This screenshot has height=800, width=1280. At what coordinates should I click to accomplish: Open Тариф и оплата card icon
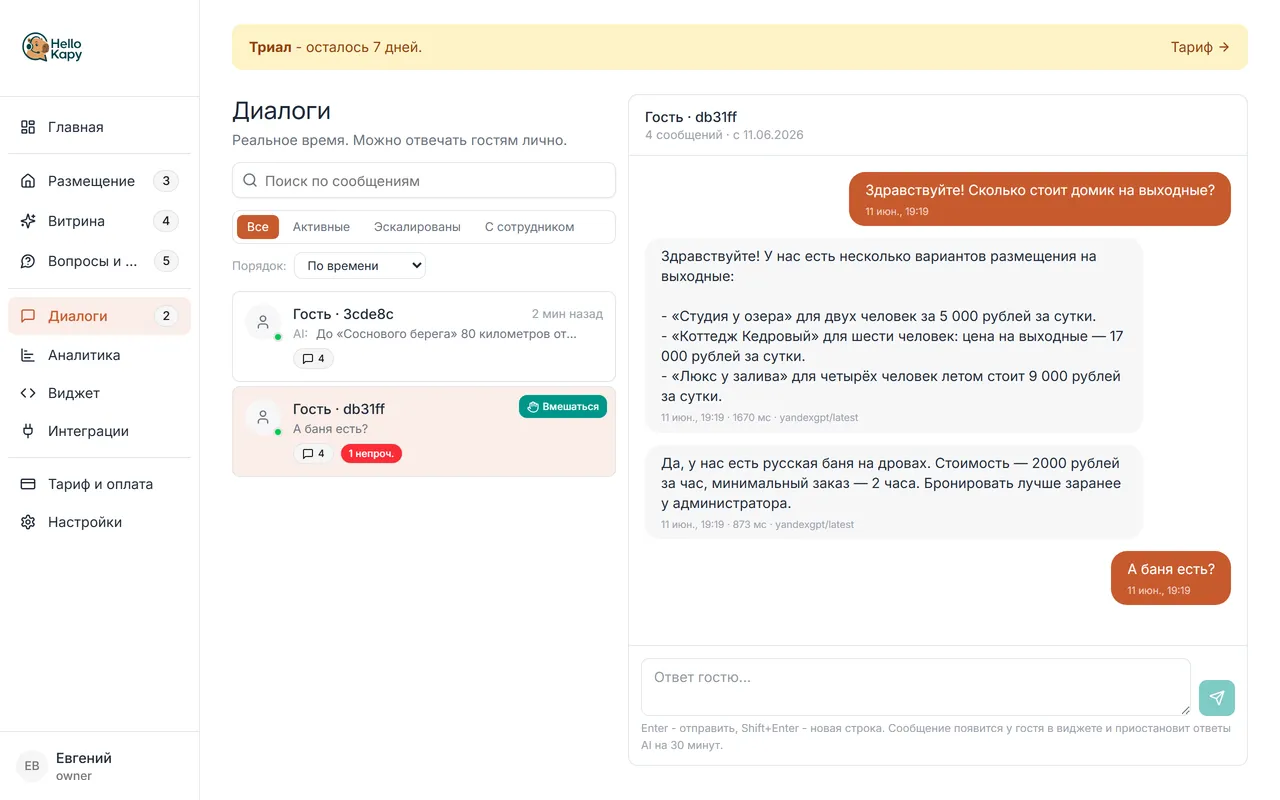pyautogui.click(x=28, y=484)
